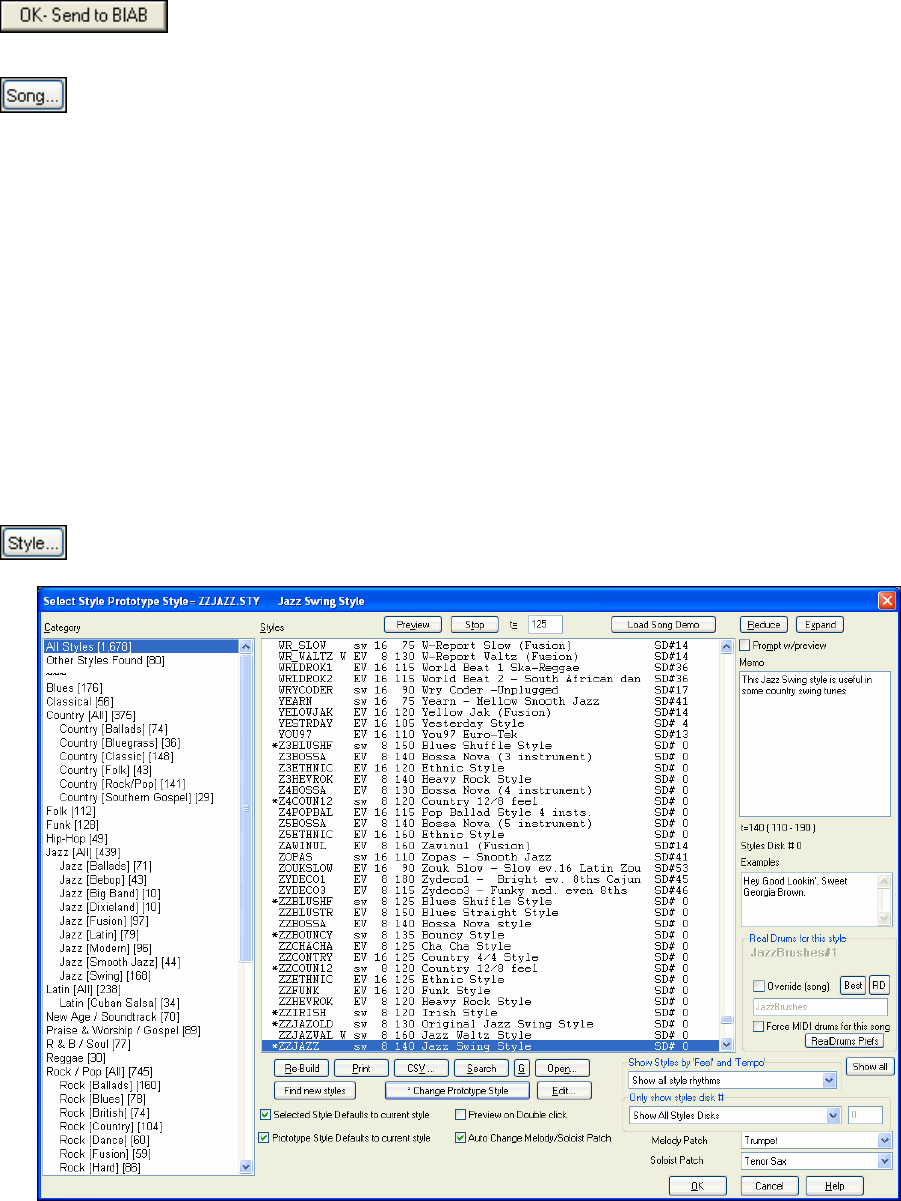Click Find new styles button
The image size is (901, 1201).
click(314, 1090)
